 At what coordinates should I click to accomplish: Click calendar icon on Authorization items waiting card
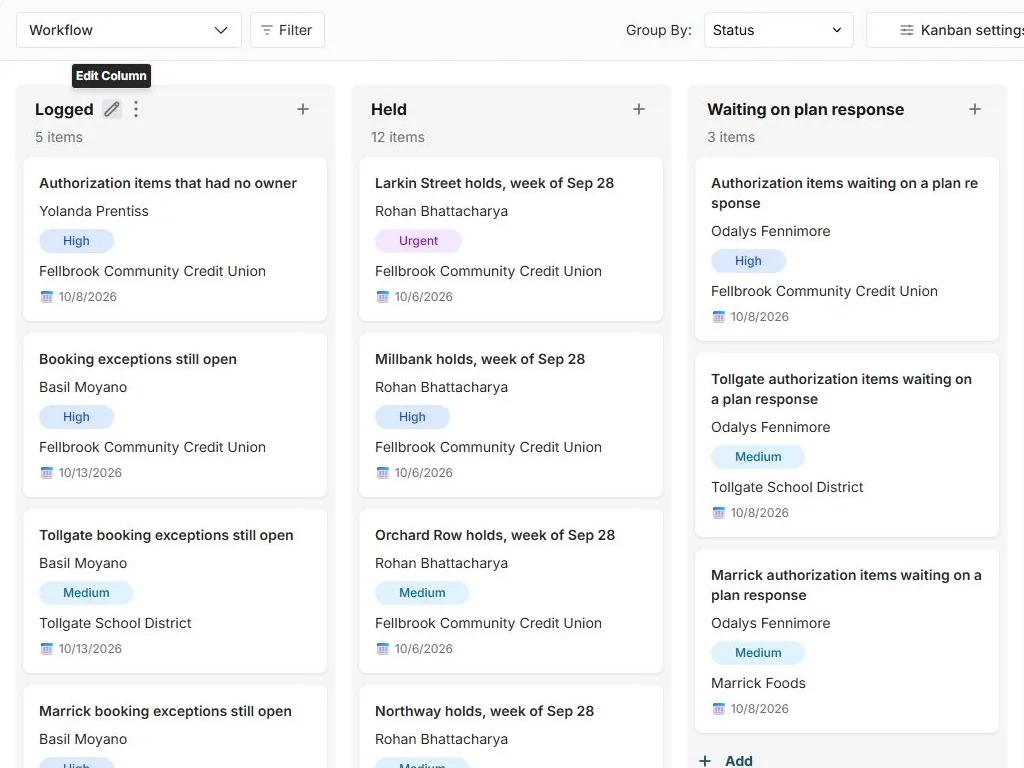pyautogui.click(x=718, y=317)
